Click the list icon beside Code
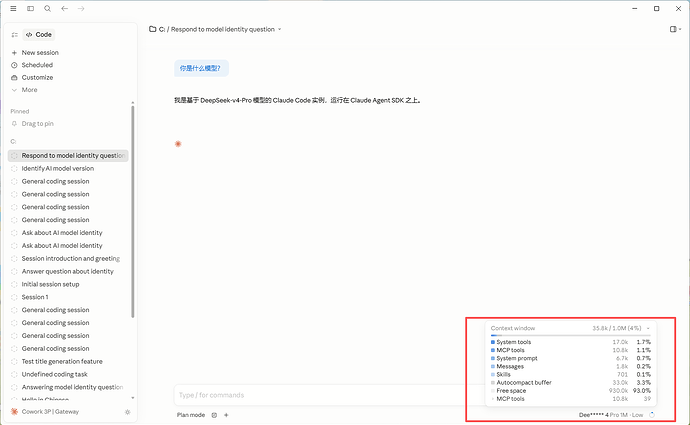The height and width of the screenshot is (425, 690). pyautogui.click(x=15, y=35)
